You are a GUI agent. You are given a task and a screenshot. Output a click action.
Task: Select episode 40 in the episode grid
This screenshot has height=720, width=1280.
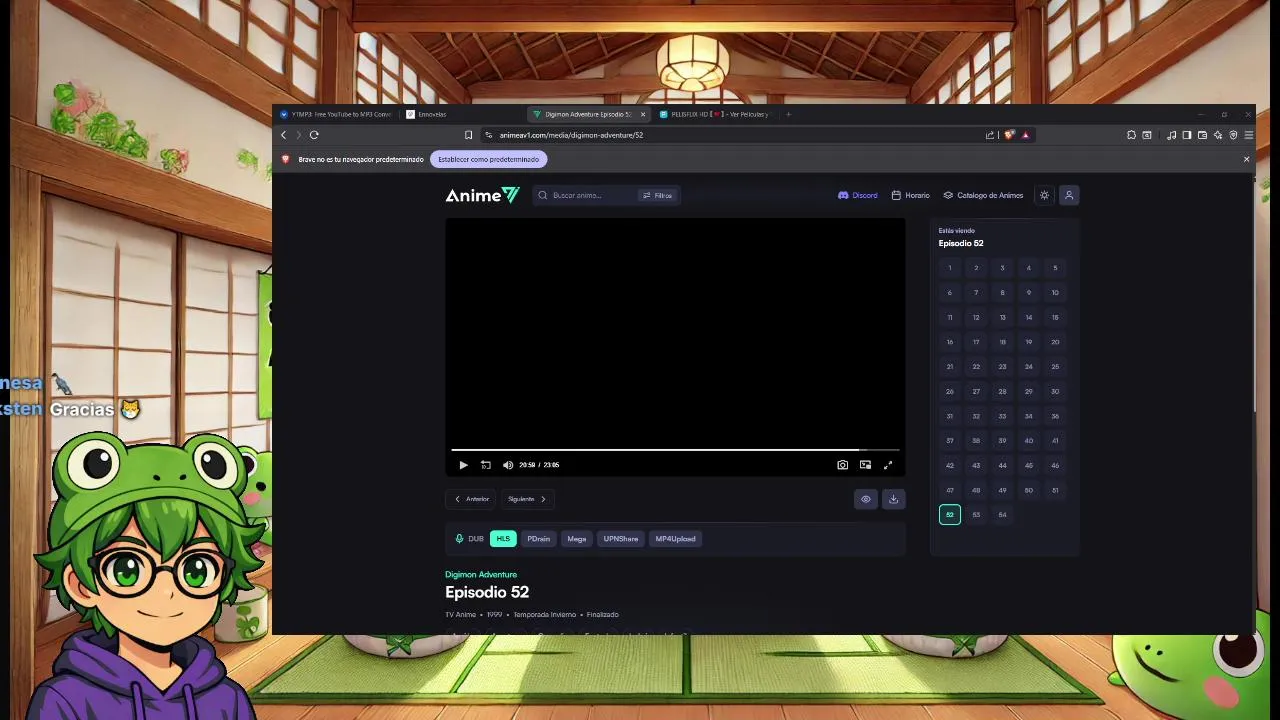tap(1029, 441)
